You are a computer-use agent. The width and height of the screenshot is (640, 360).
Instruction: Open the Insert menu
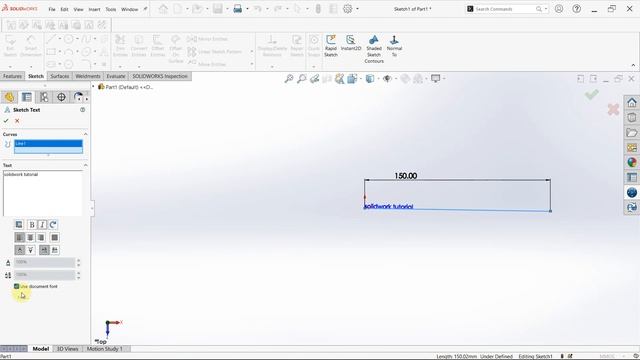[94, 9]
